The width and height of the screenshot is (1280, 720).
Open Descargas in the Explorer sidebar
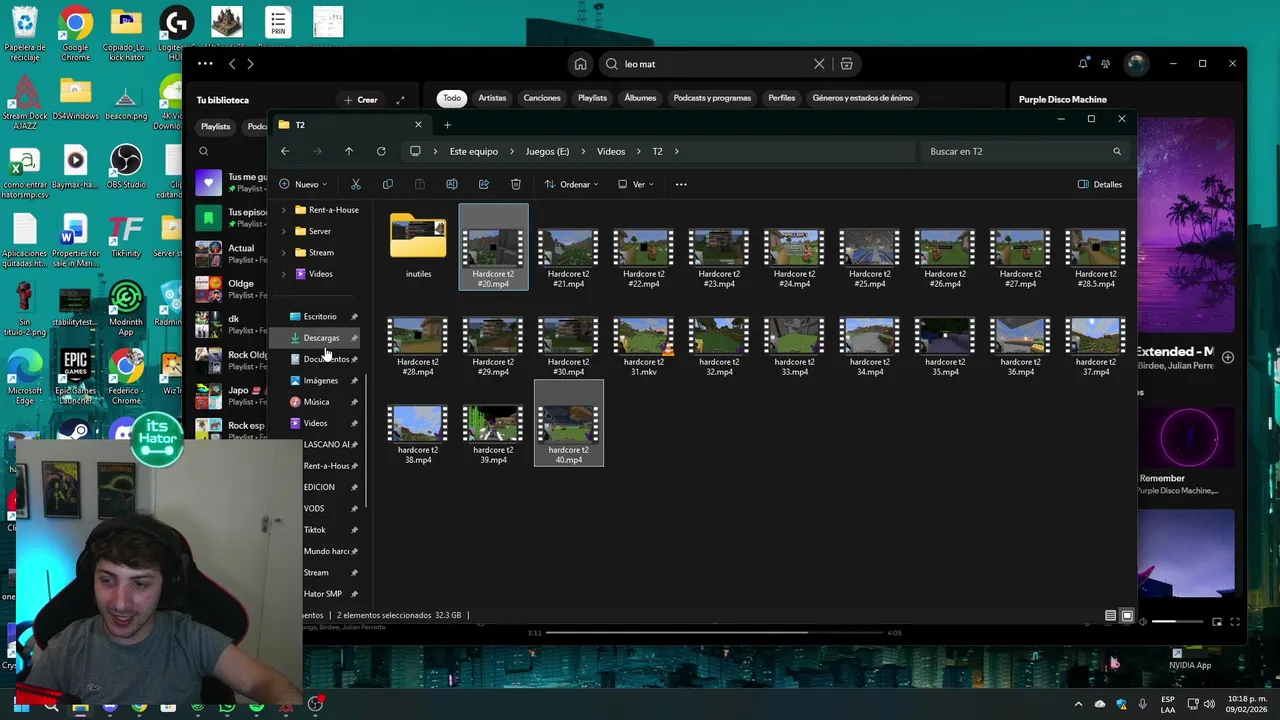coord(323,338)
